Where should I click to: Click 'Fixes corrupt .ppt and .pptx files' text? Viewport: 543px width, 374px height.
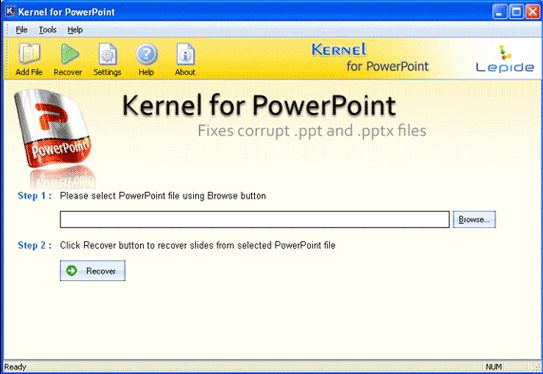point(312,131)
